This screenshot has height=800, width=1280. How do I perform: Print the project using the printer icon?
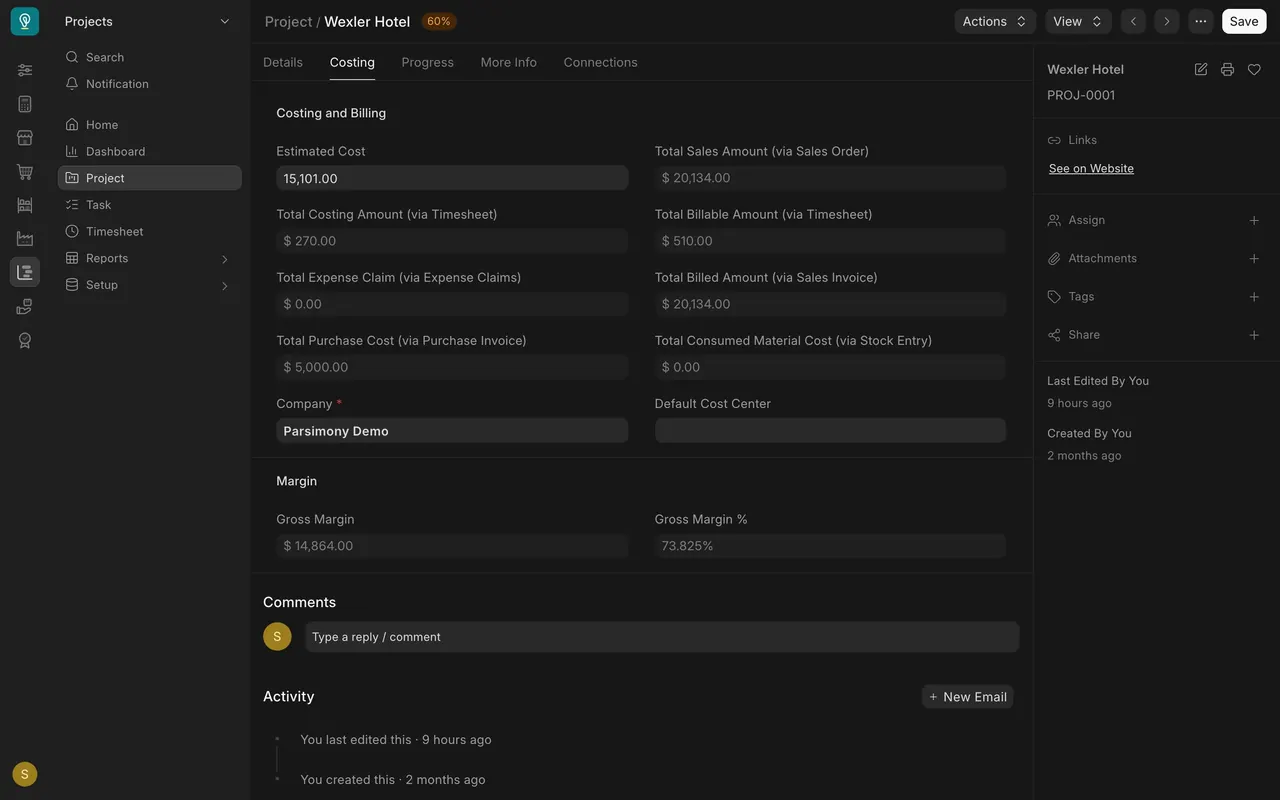pos(1227,69)
